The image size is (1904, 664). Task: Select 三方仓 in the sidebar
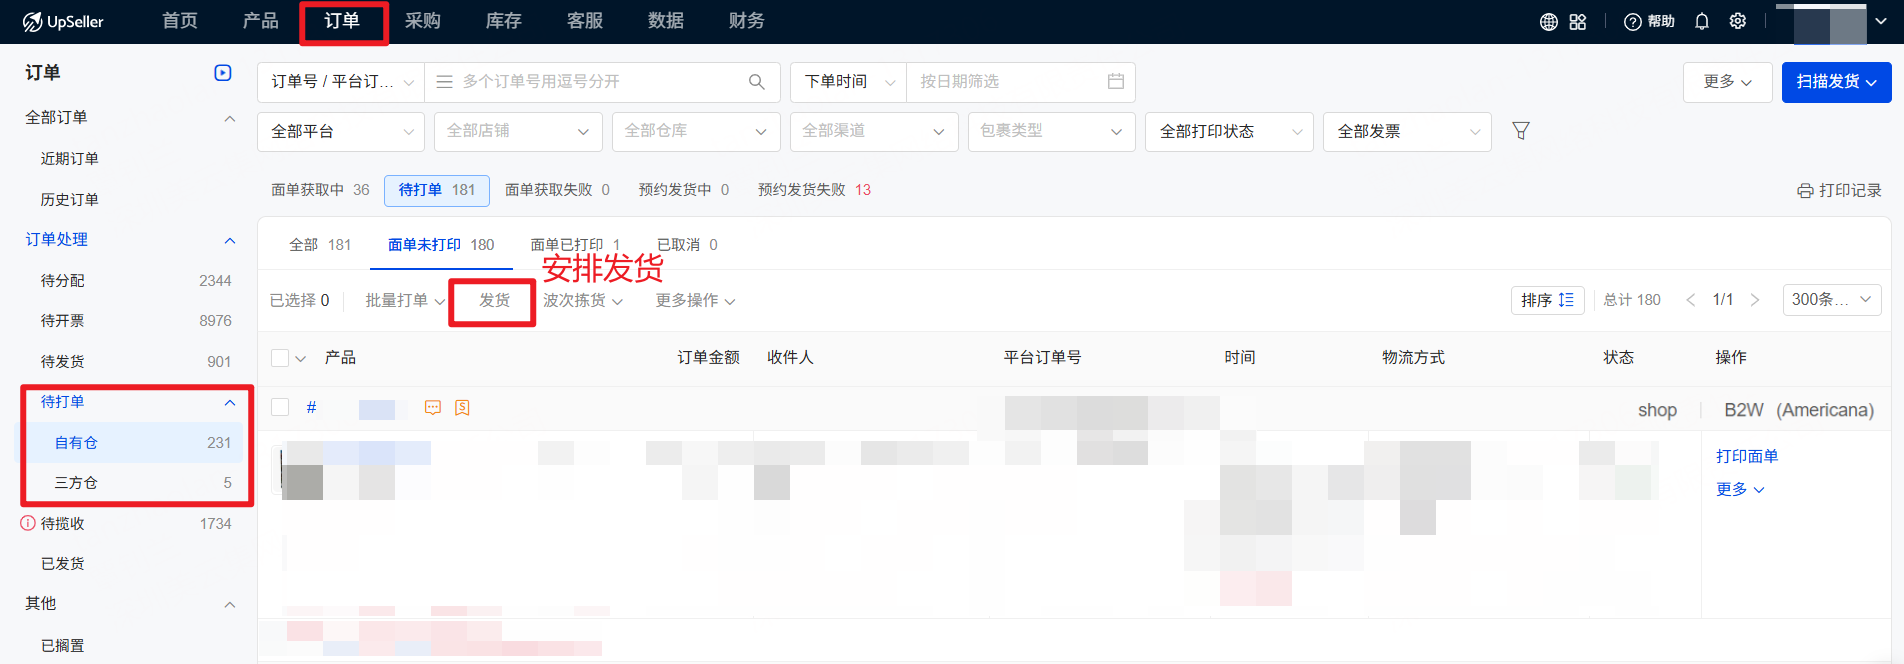[77, 483]
